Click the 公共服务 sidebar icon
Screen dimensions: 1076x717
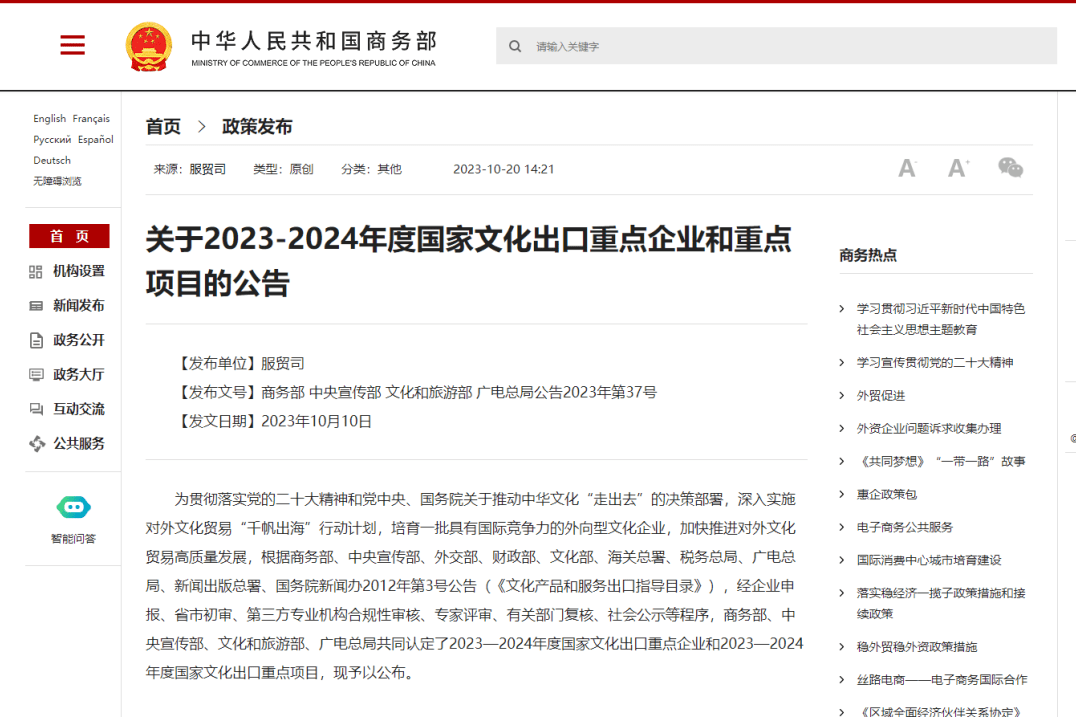(37, 444)
